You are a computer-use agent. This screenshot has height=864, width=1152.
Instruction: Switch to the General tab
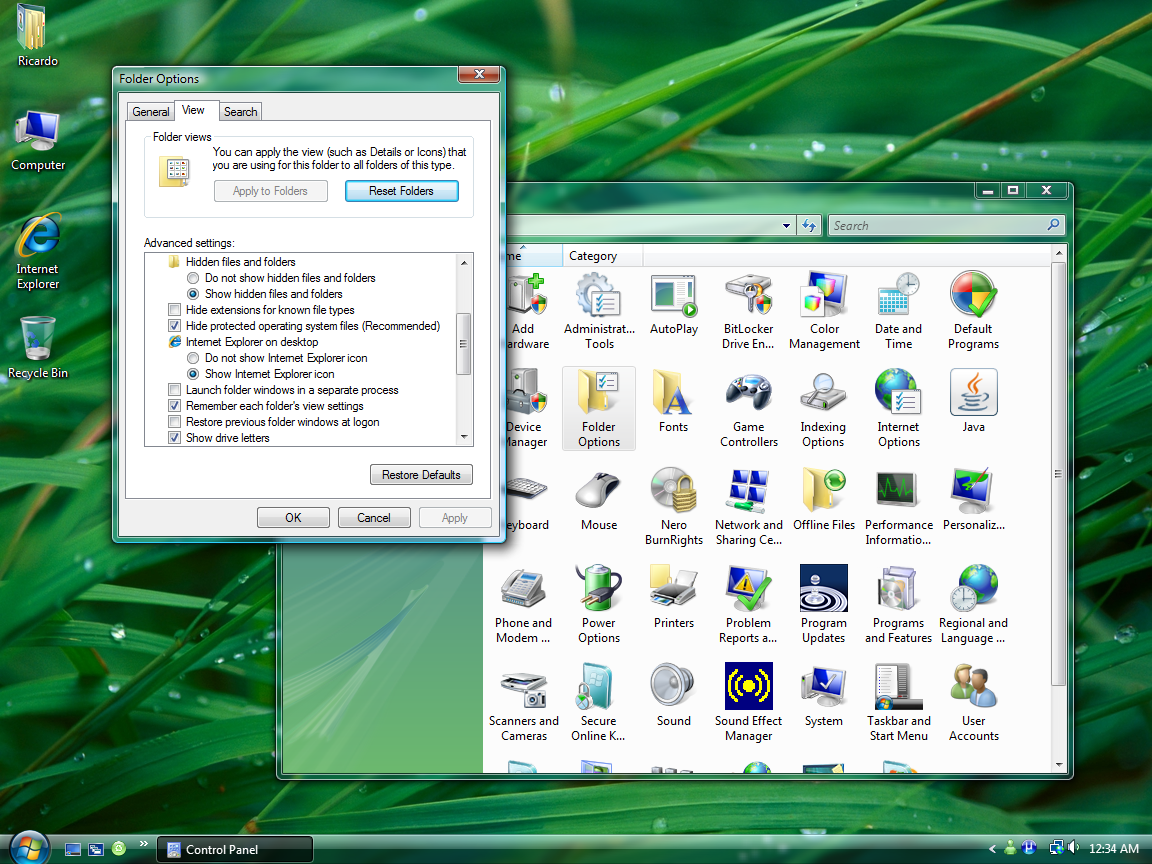click(150, 111)
